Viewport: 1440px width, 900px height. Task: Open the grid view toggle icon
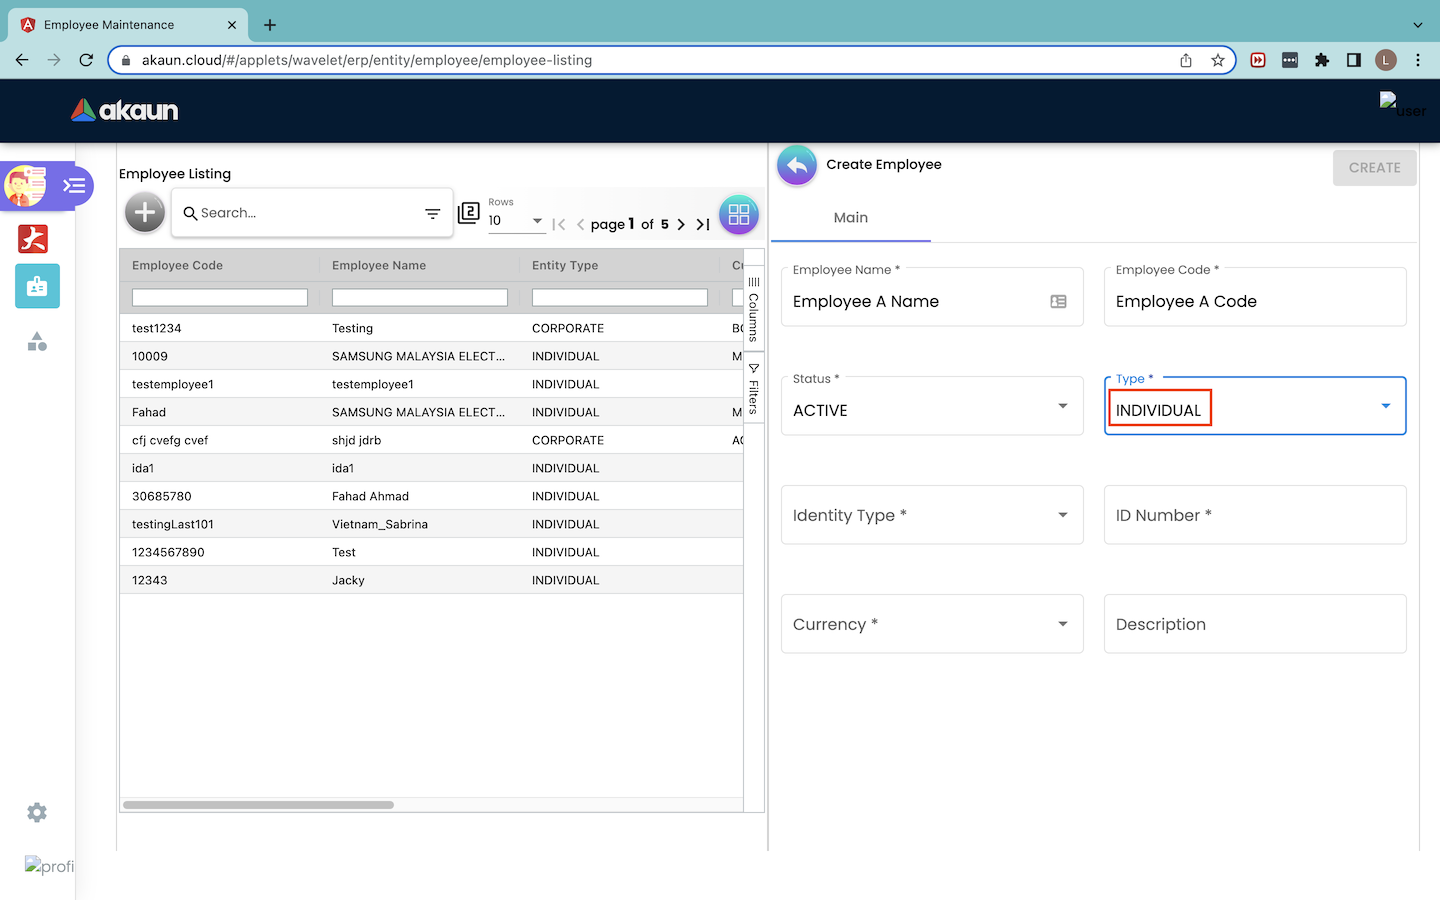tap(738, 214)
